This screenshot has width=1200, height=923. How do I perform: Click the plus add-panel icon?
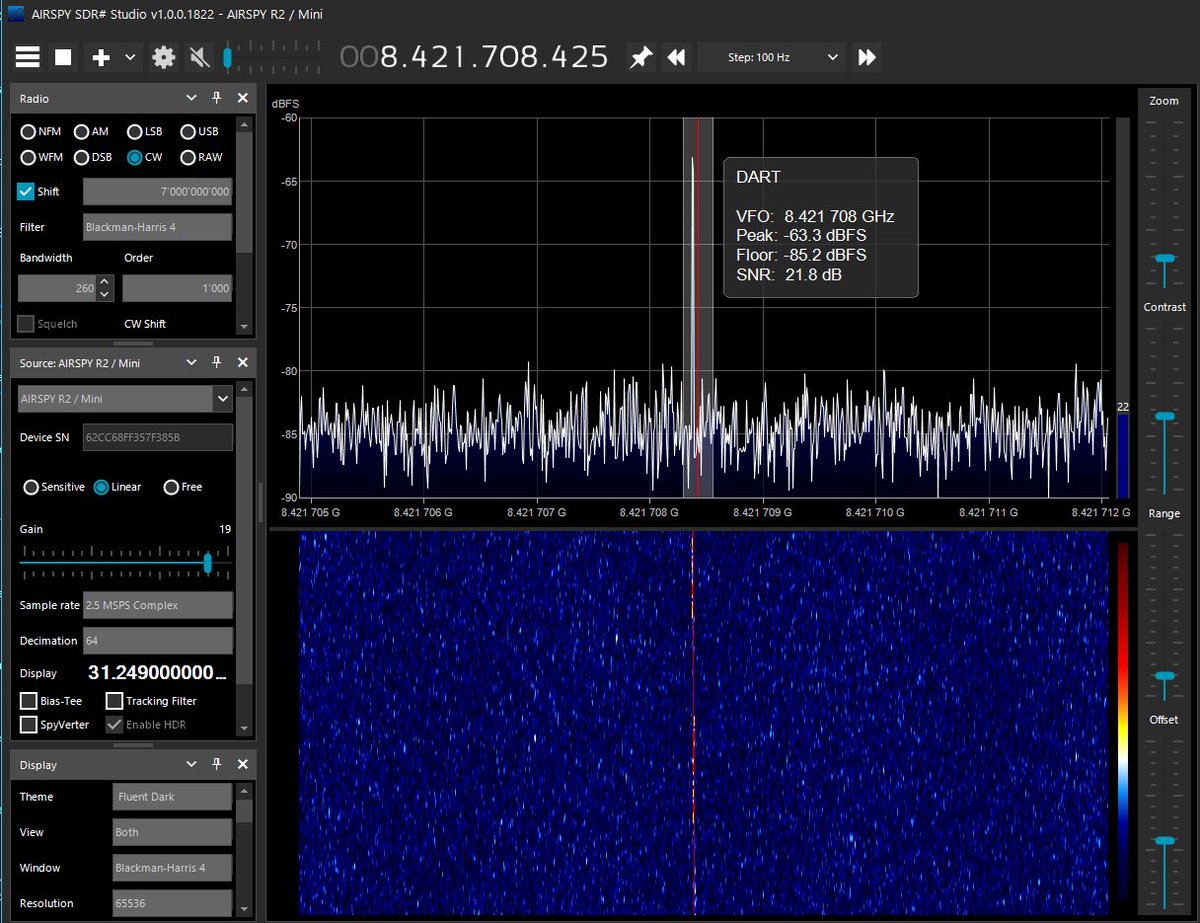101,57
